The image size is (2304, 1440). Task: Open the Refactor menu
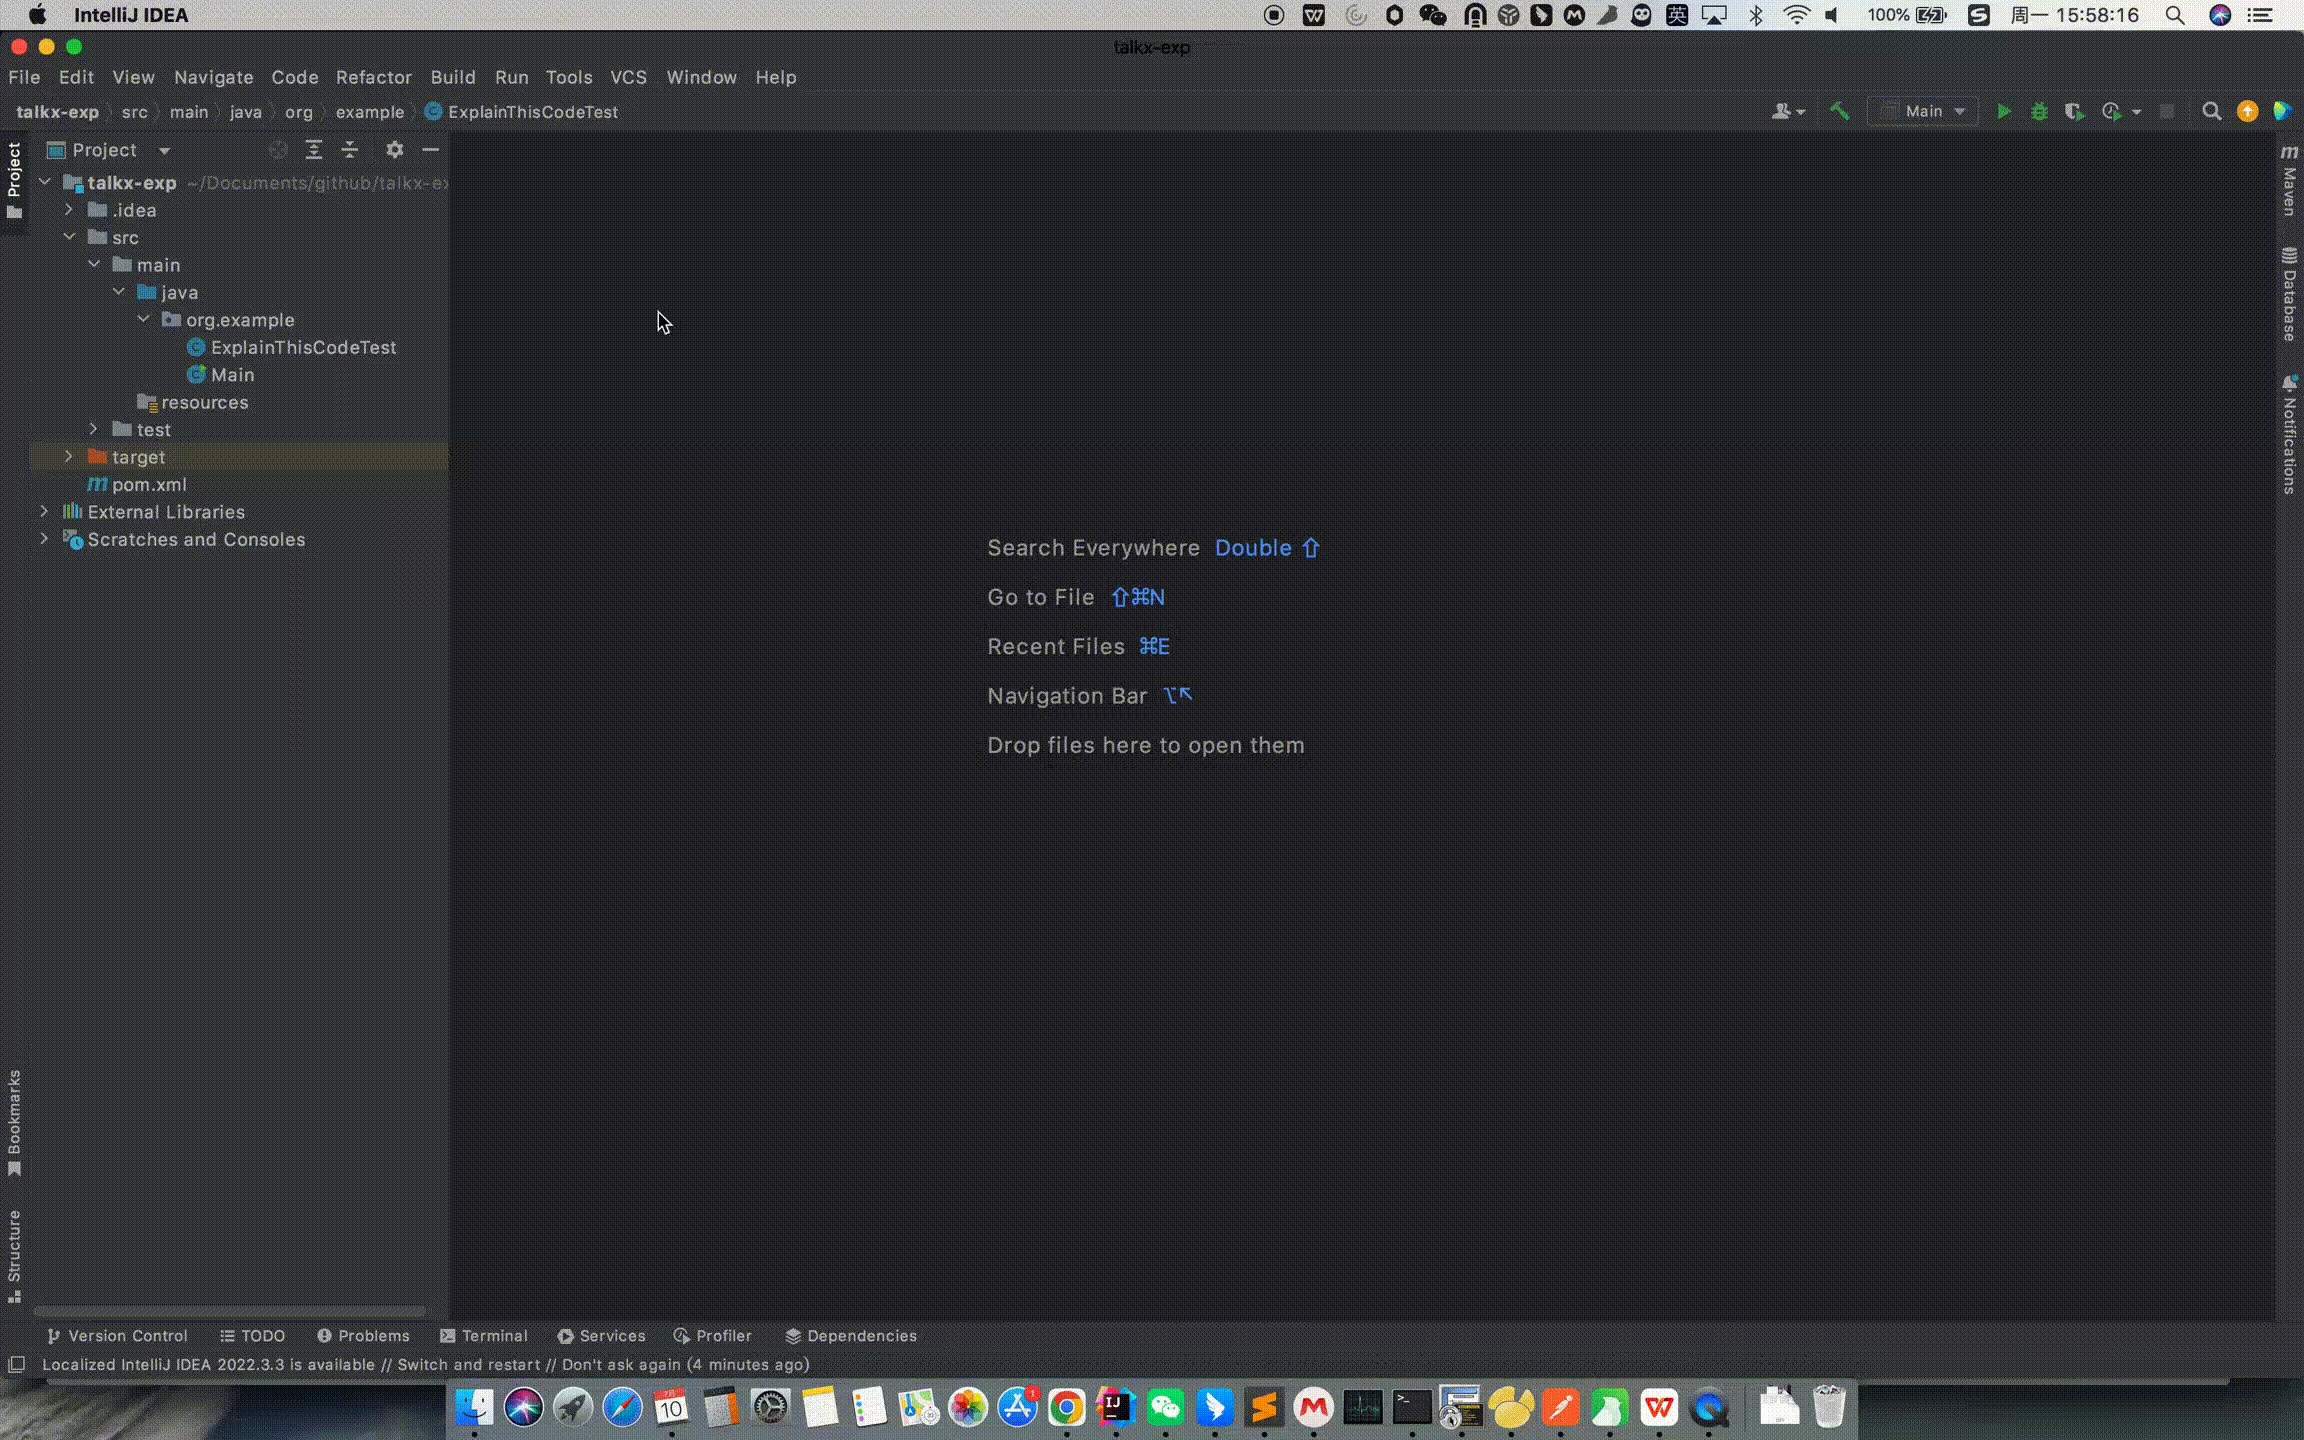tap(374, 77)
